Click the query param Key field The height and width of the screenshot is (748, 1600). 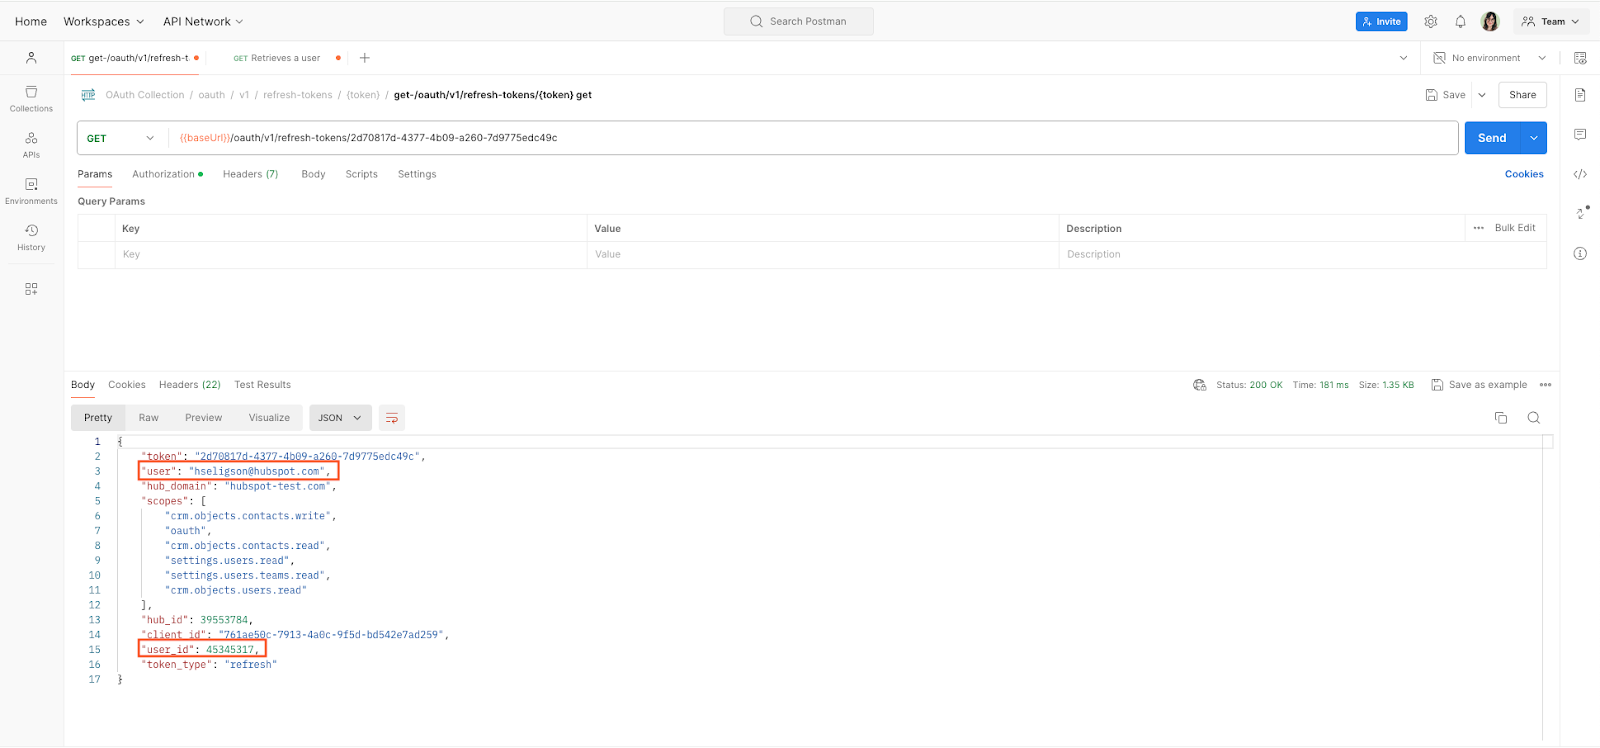pyautogui.click(x=350, y=255)
